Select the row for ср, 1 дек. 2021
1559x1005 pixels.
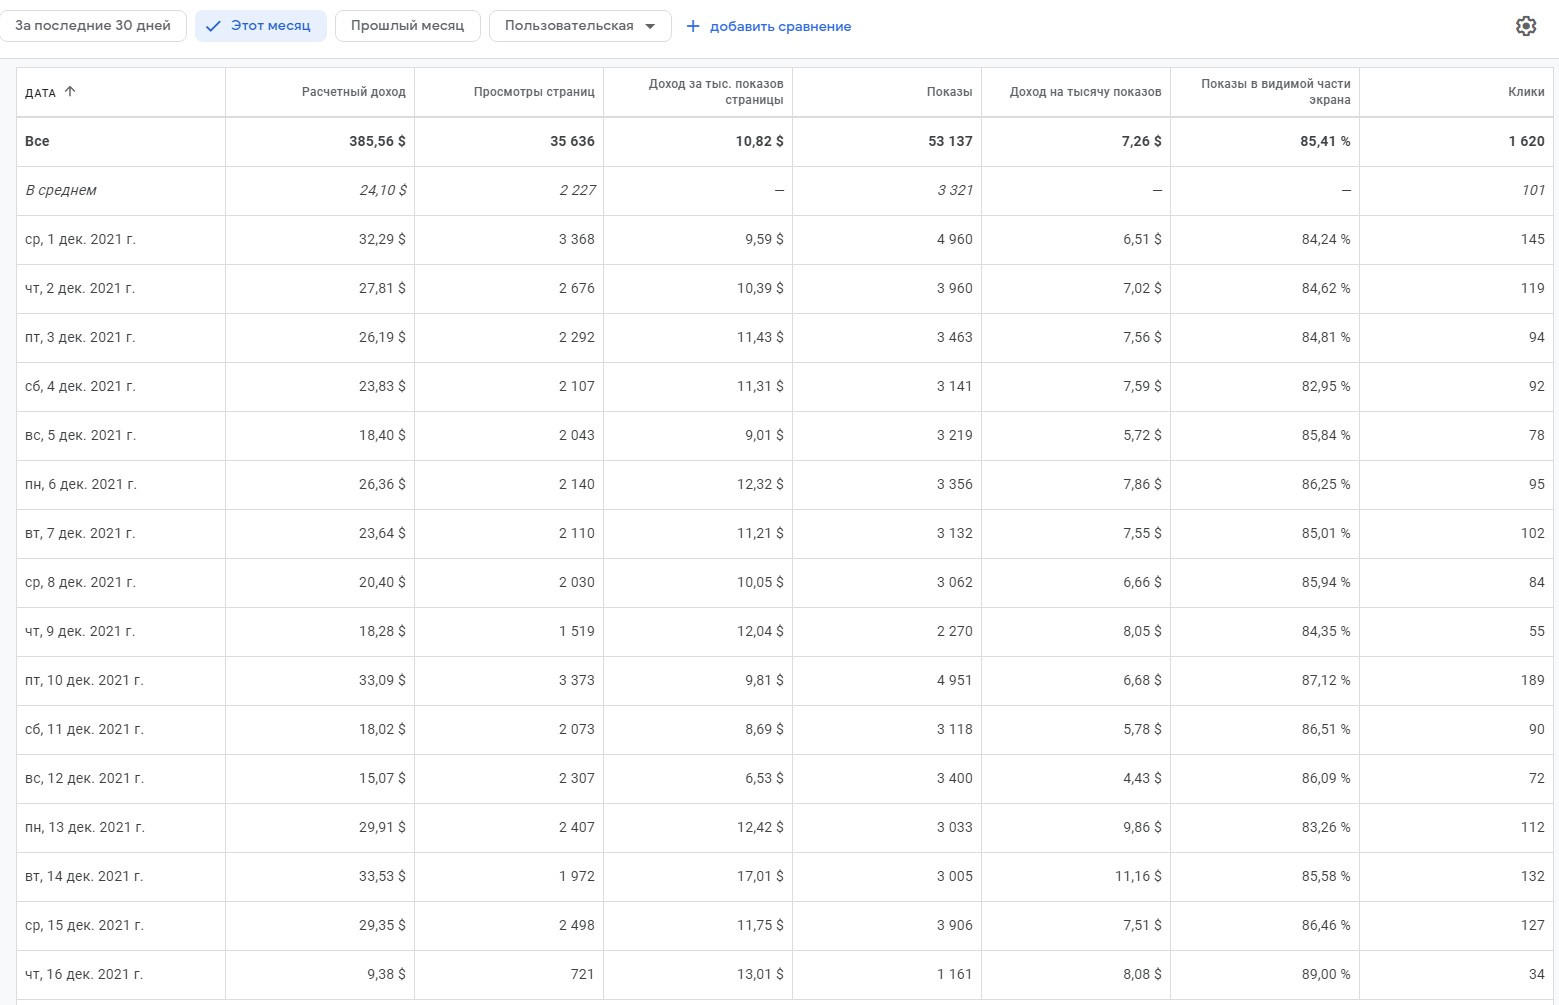click(x=80, y=240)
